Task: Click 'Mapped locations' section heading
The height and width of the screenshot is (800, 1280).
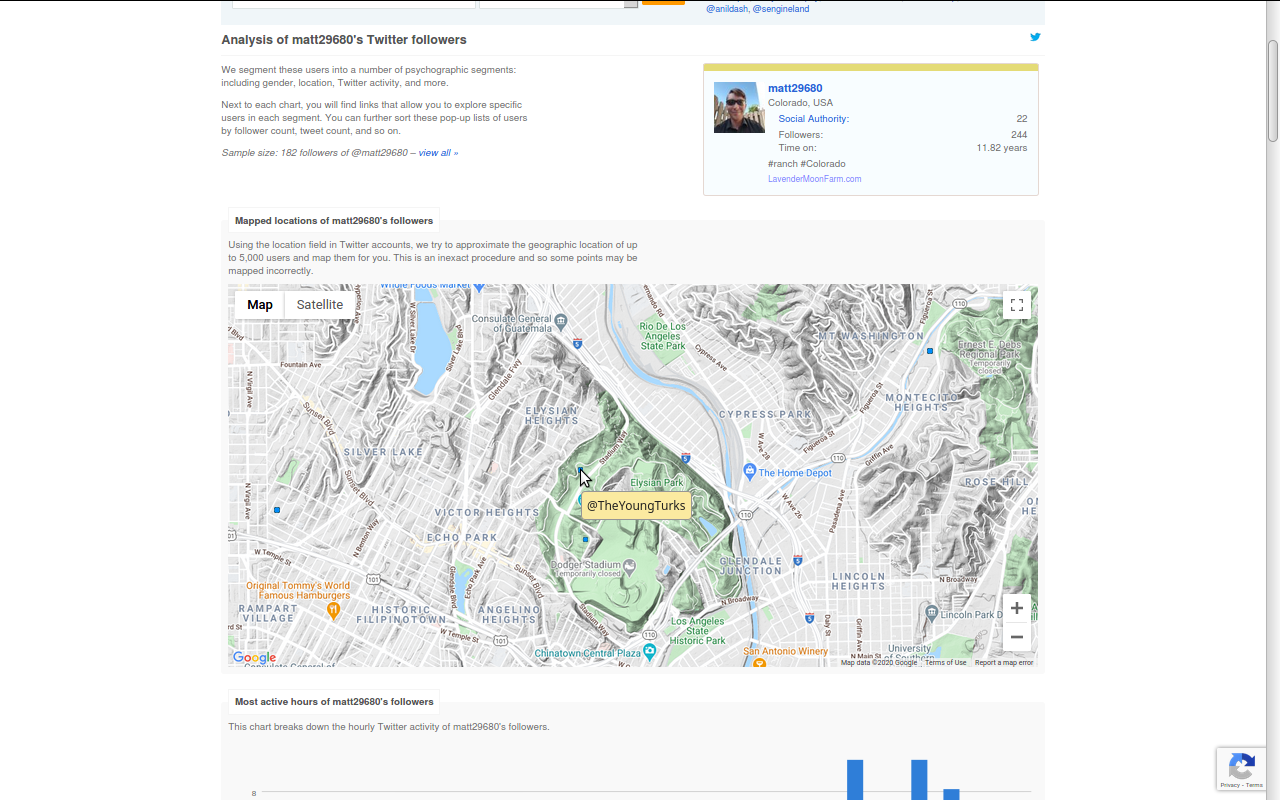Action: coord(334,221)
